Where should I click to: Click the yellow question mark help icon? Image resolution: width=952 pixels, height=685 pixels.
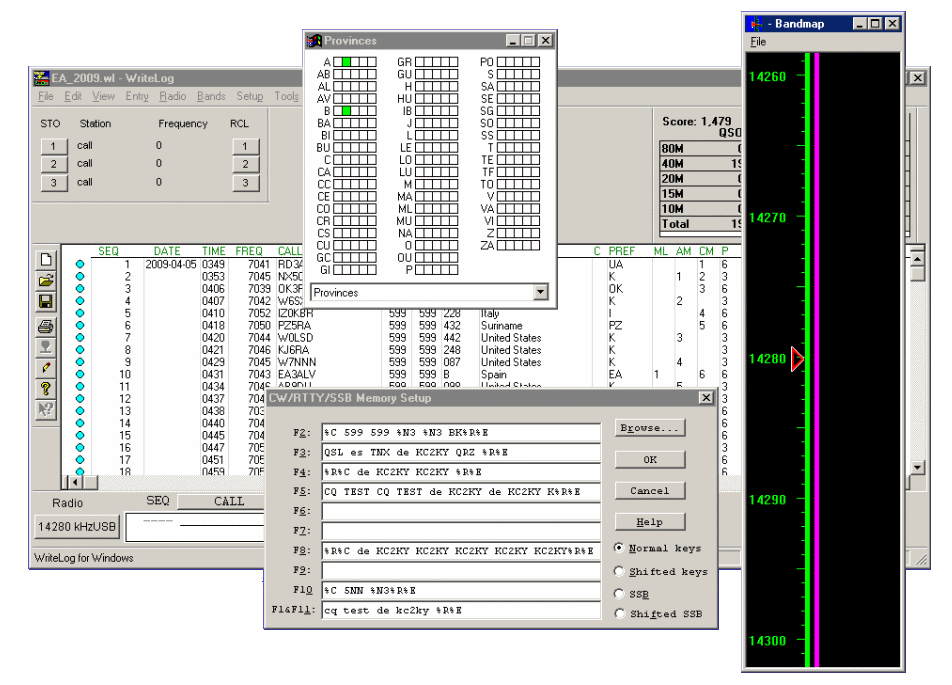pos(46,389)
